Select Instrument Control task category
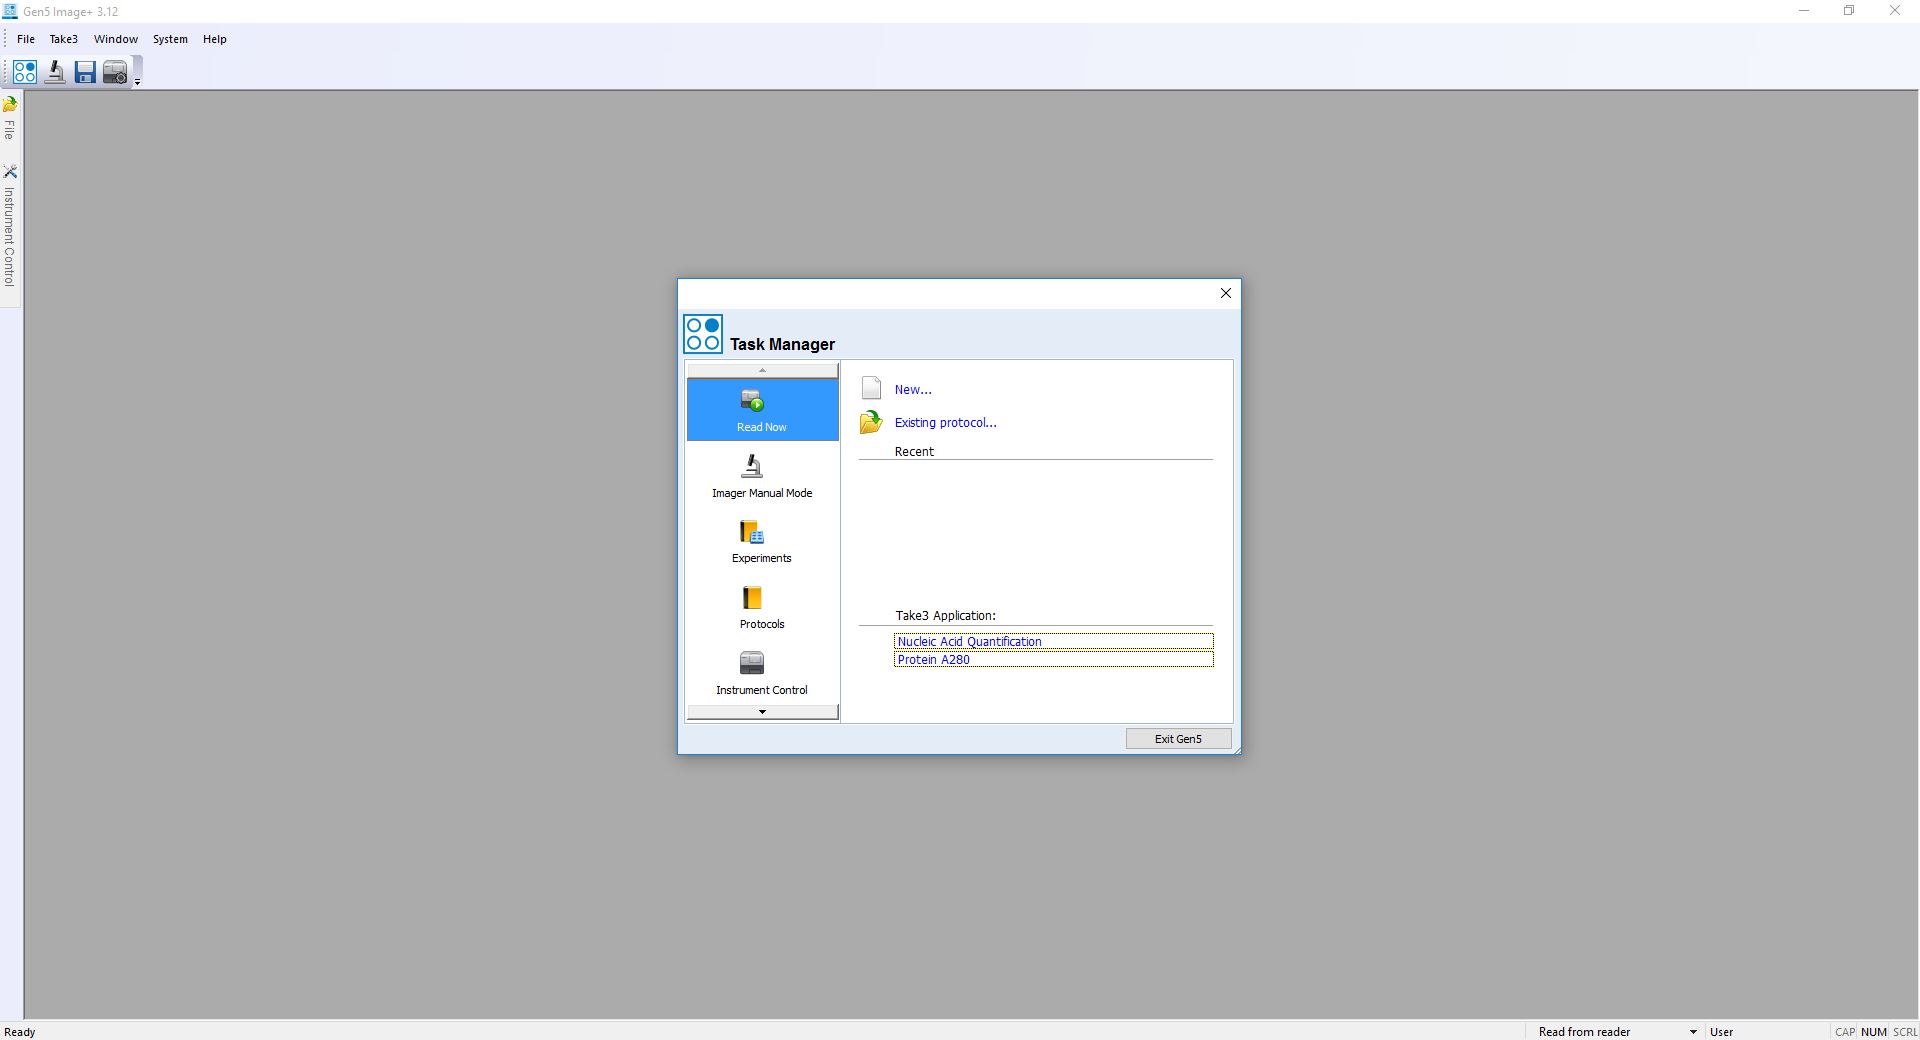The image size is (1920, 1040). point(762,674)
